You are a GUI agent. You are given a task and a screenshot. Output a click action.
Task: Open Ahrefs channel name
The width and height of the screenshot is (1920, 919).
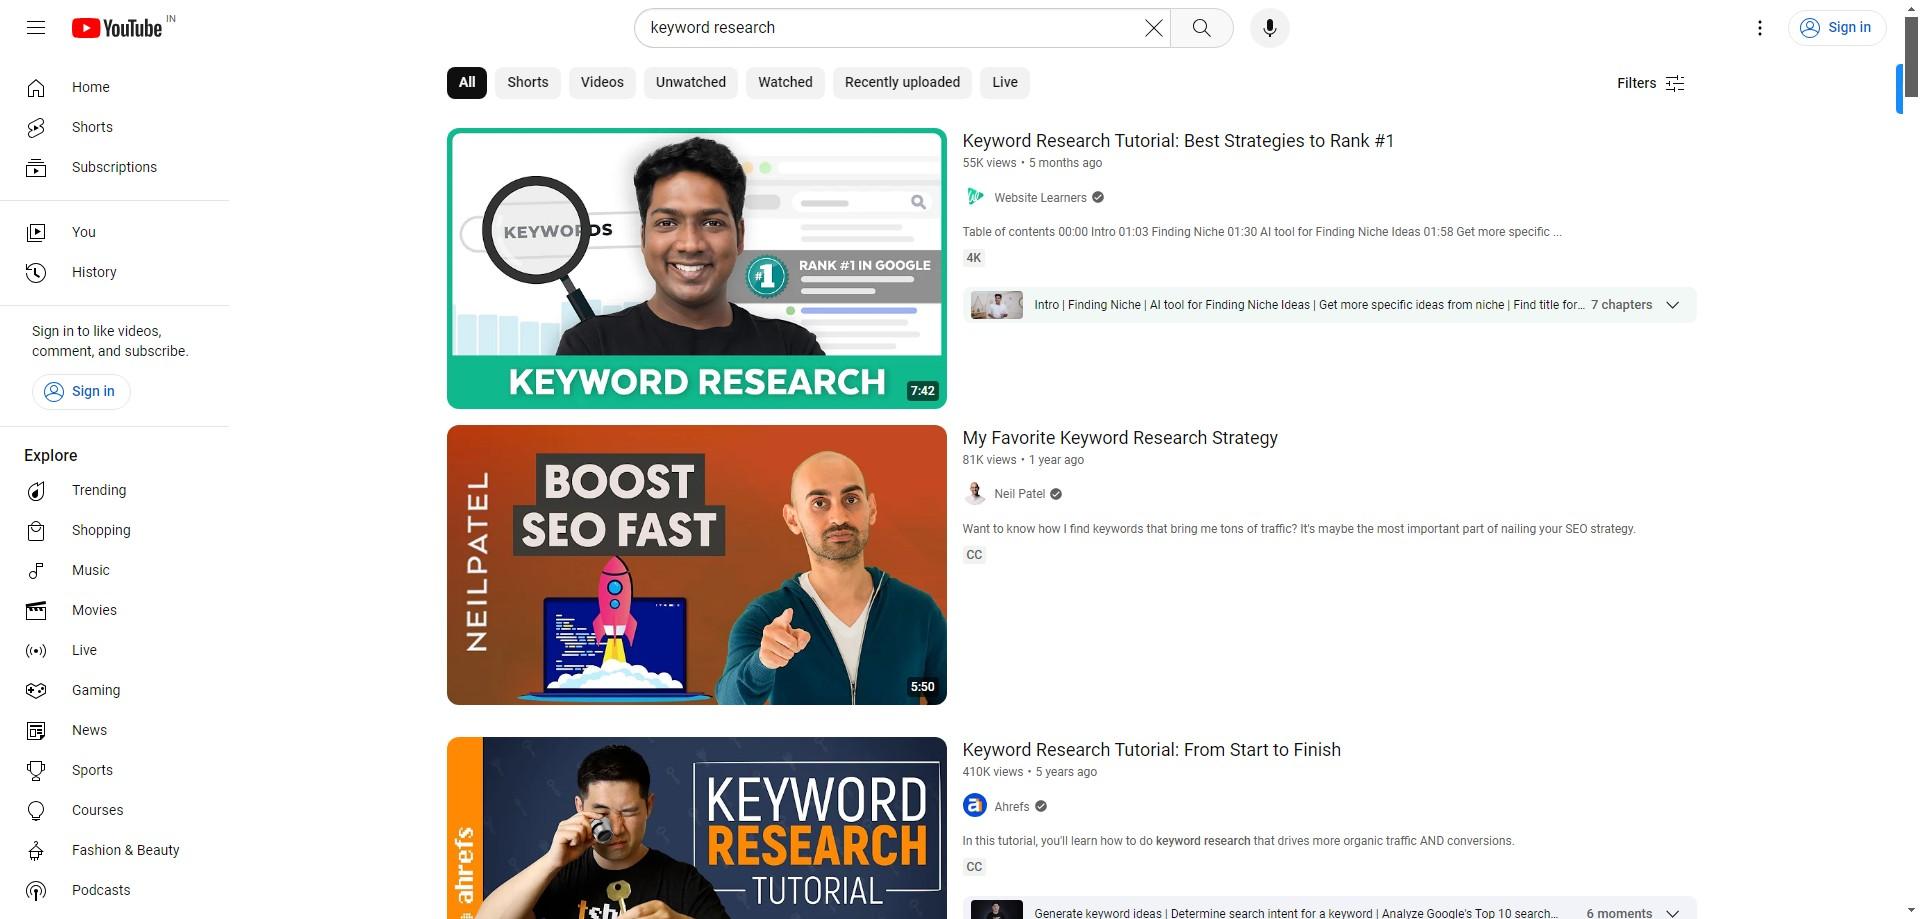coord(1011,807)
